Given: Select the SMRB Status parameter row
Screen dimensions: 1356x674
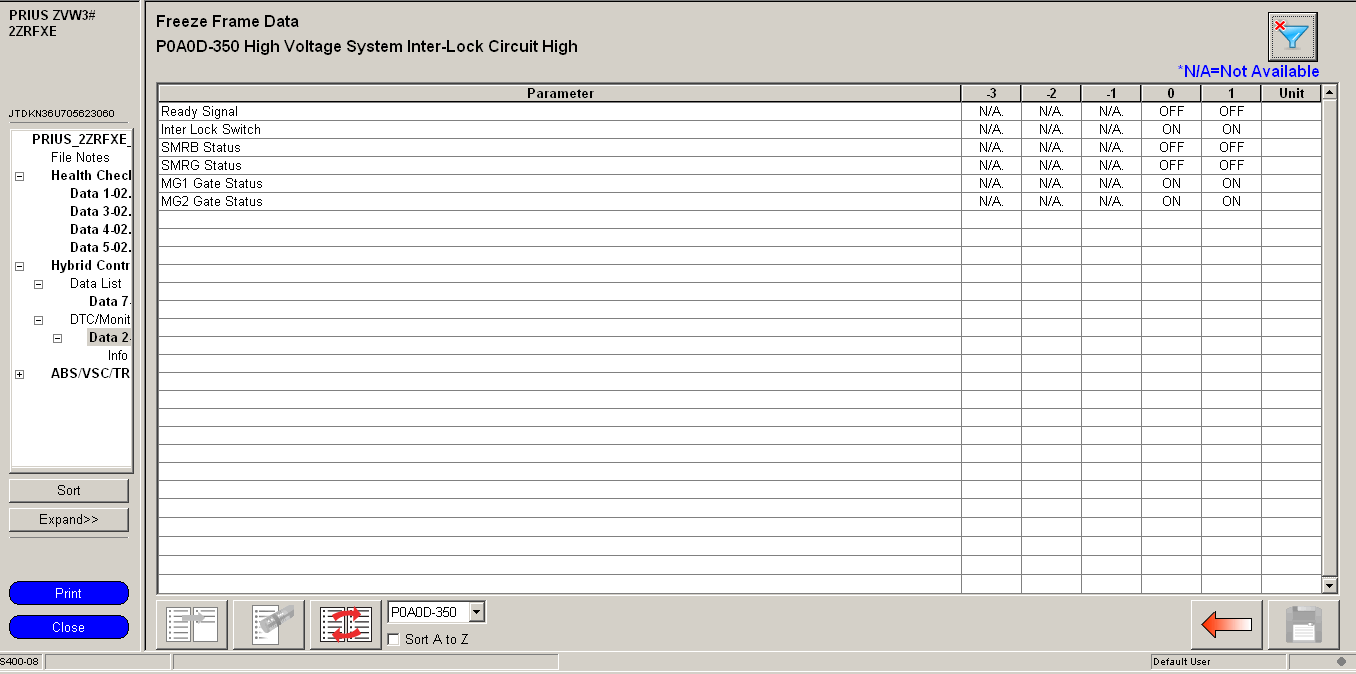Looking at the screenshot, I should 740,148.
